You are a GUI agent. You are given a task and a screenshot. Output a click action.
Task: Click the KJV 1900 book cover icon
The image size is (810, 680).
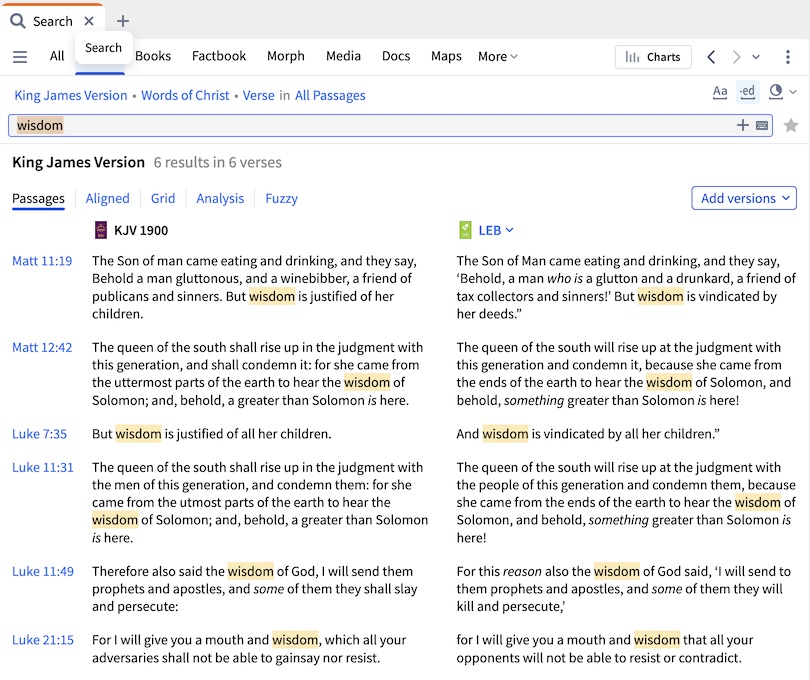pos(101,230)
